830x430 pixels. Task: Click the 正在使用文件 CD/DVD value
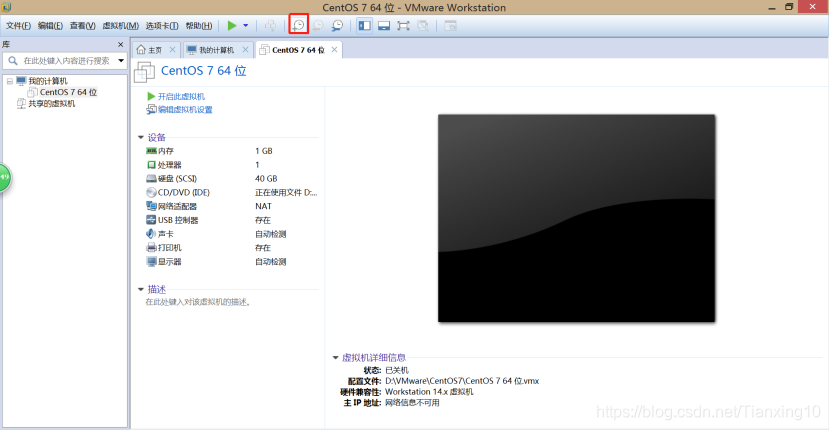286,192
